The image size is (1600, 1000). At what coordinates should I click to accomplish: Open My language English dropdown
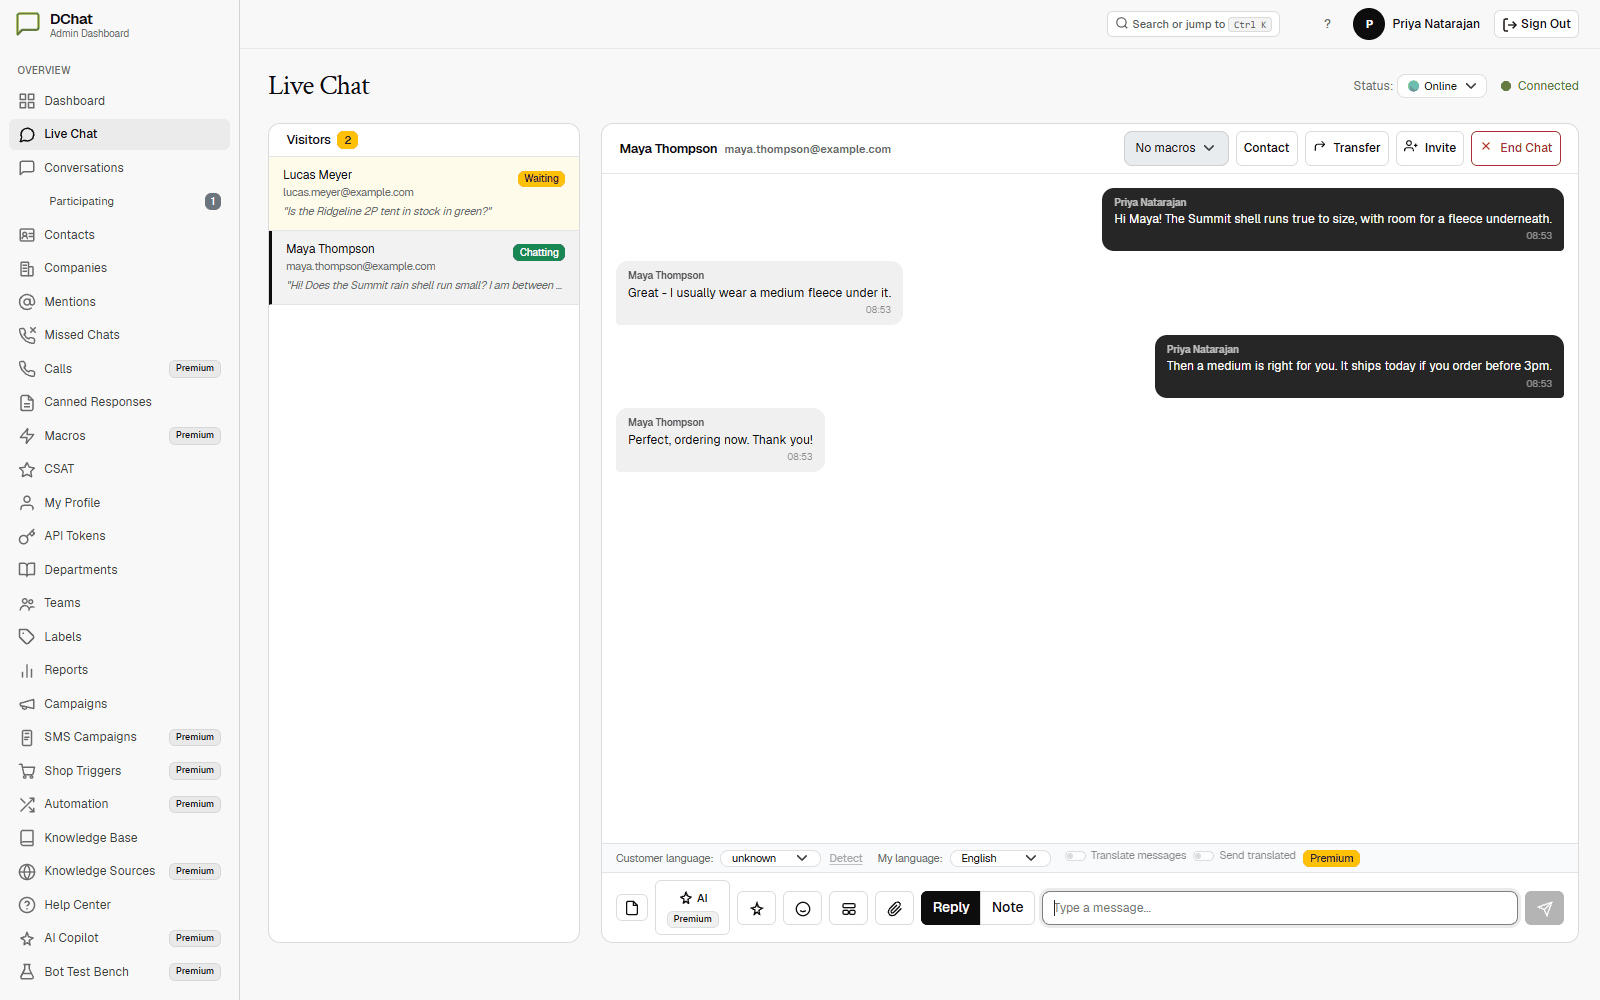click(x=1000, y=858)
